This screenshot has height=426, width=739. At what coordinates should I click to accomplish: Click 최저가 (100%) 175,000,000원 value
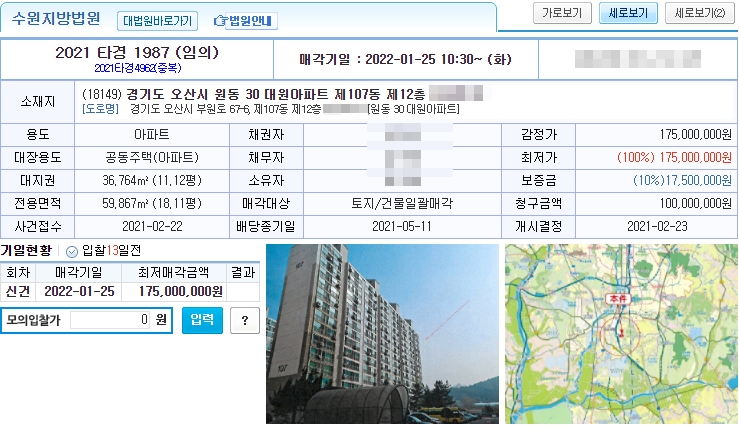click(x=674, y=157)
